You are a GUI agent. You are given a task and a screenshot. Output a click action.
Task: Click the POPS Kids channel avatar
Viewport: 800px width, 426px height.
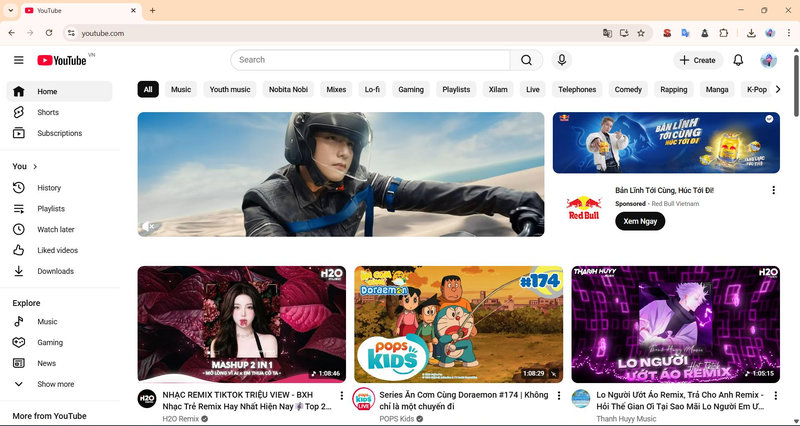(364, 398)
